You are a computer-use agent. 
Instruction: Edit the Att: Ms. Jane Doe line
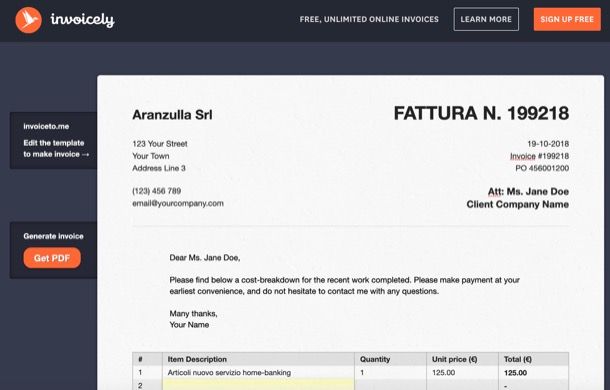click(528, 191)
